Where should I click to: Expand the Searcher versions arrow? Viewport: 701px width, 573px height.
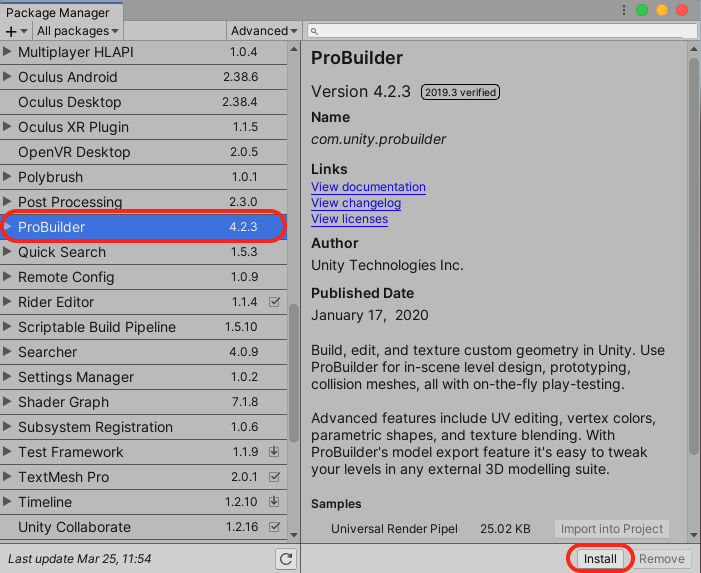click(x=7, y=352)
